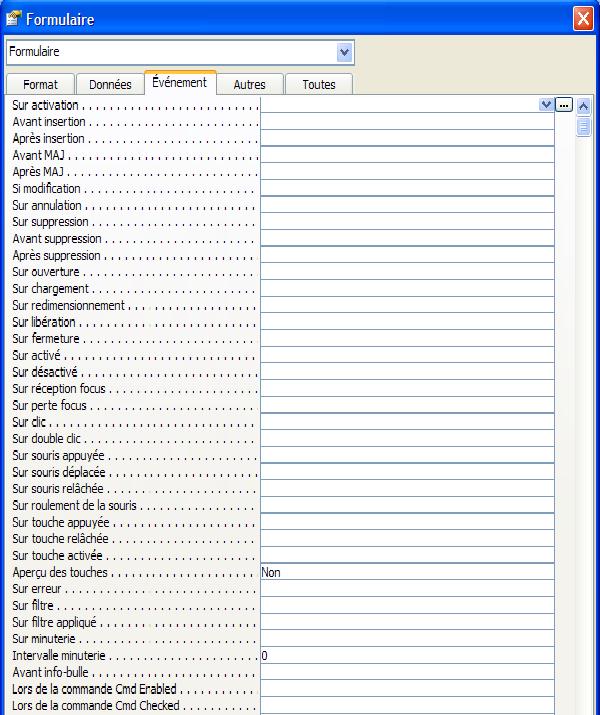Image resolution: width=600 pixels, height=715 pixels.
Task: Select the Sur erreur property field
Action: [407, 589]
